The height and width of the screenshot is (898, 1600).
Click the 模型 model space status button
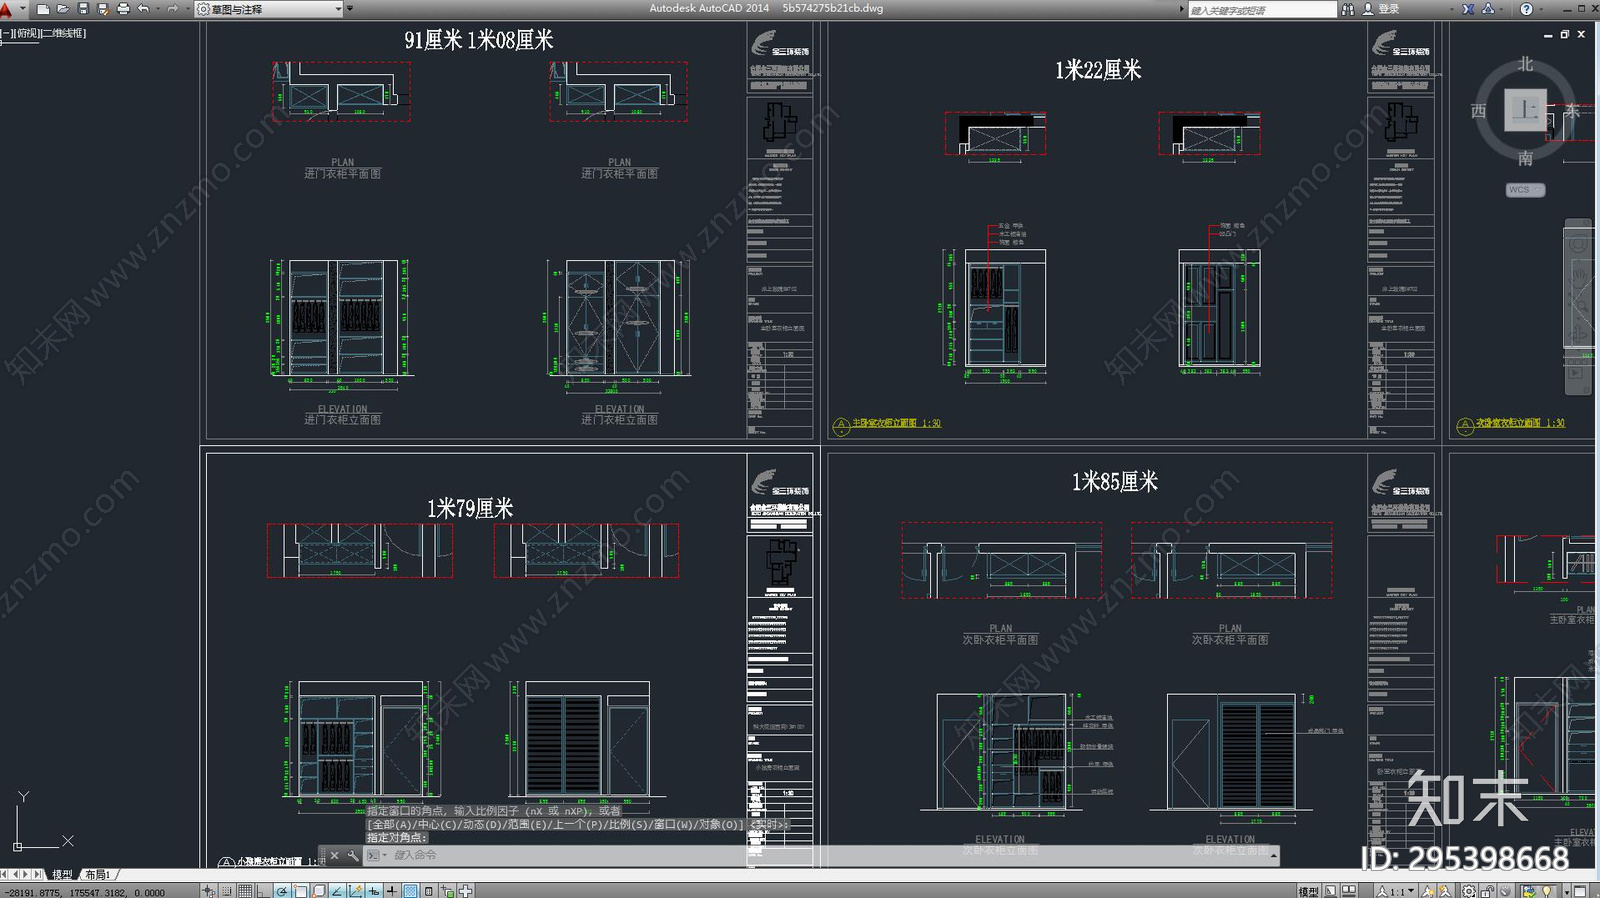[x=1308, y=891]
